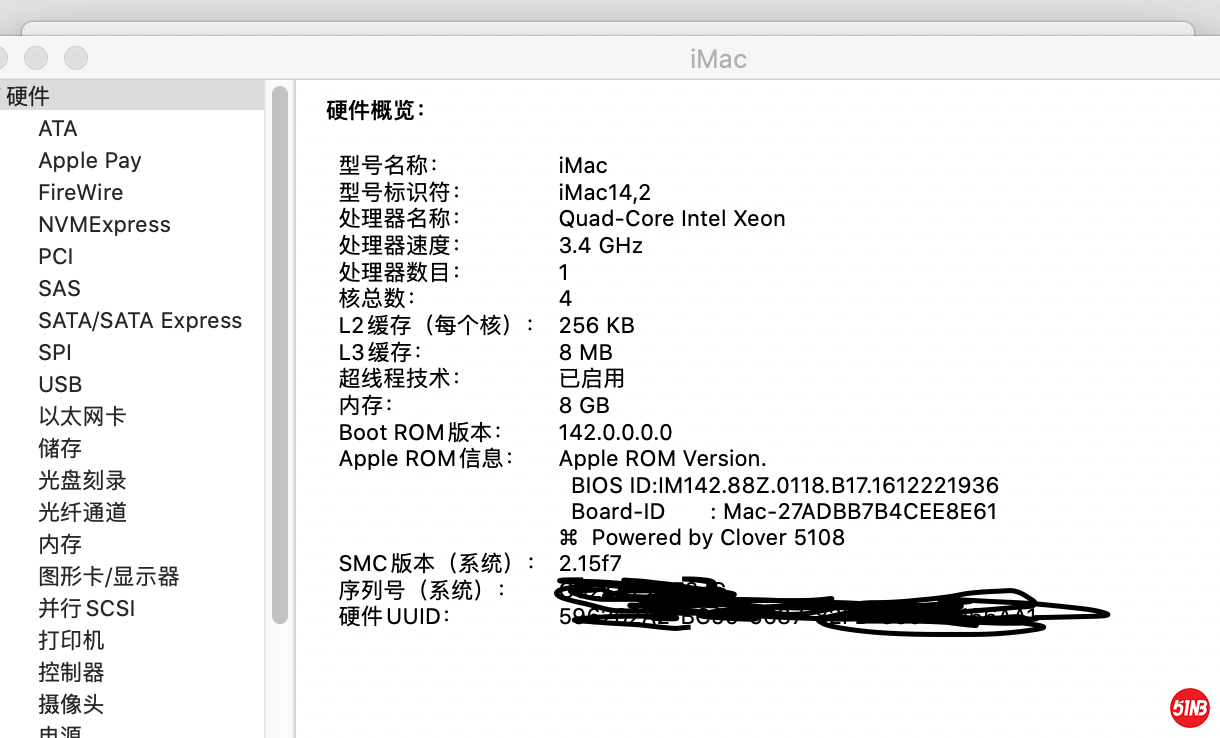Click the iMac window title
1220x738 pixels.
(x=718, y=59)
